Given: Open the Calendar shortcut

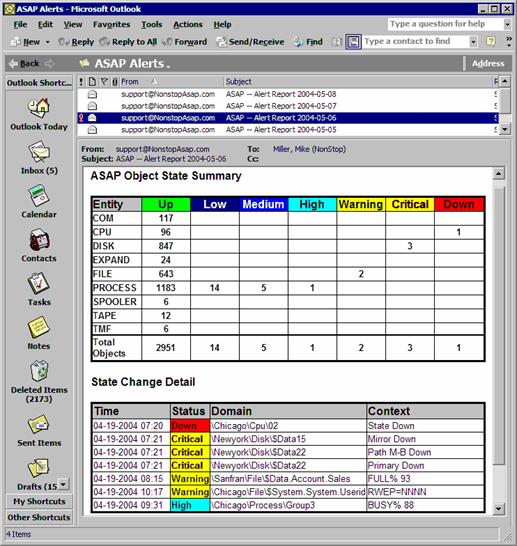Looking at the screenshot, I should tap(39, 202).
